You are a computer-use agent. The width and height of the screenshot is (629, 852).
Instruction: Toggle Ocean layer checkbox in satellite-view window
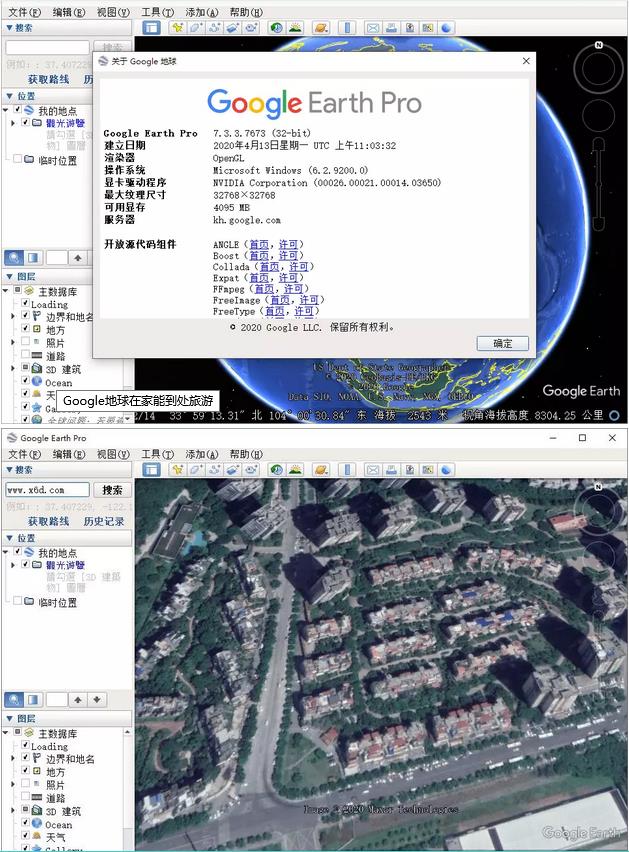[x=26, y=822]
